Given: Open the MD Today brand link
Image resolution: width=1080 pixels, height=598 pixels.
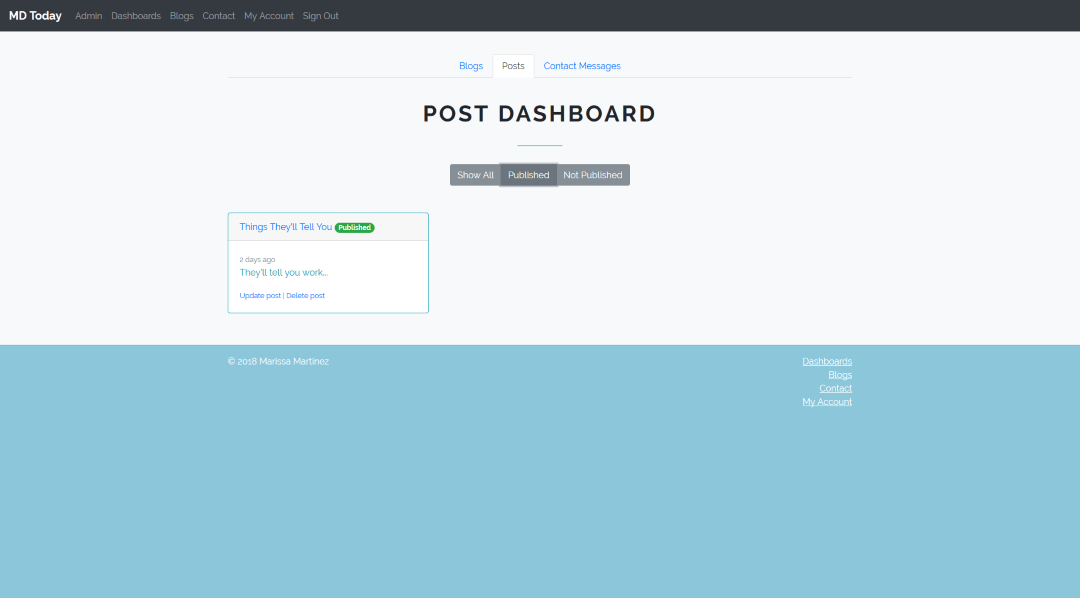Looking at the screenshot, I should tap(35, 16).
